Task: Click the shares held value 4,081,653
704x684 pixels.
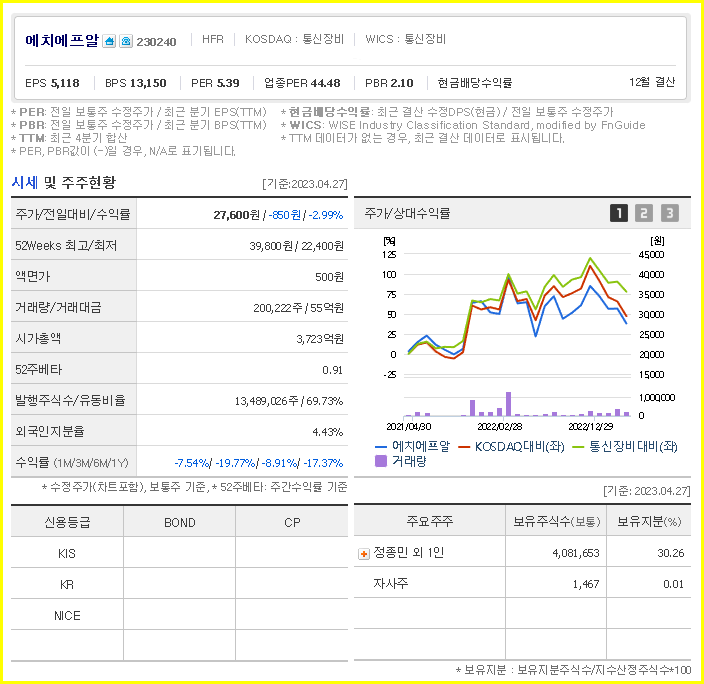Action: point(576,553)
